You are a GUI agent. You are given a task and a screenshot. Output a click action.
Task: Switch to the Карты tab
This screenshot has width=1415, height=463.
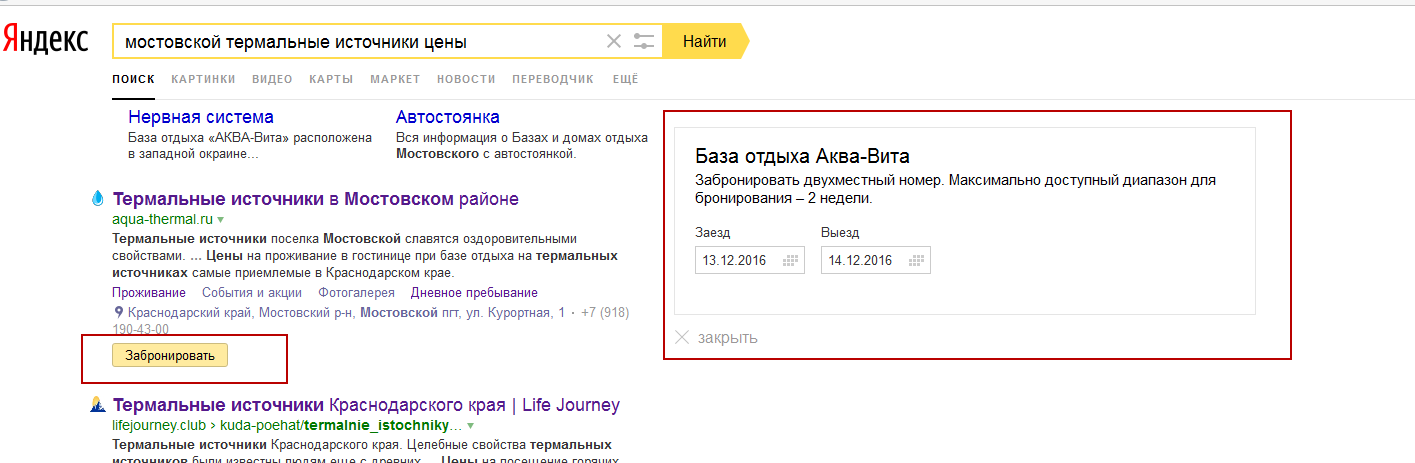tap(331, 79)
